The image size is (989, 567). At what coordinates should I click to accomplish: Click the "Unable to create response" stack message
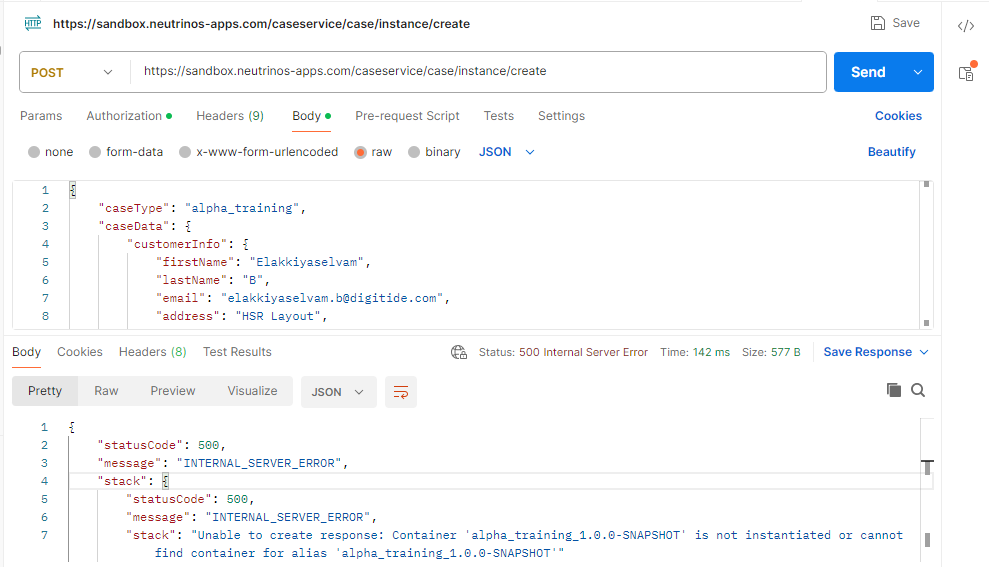[515, 544]
